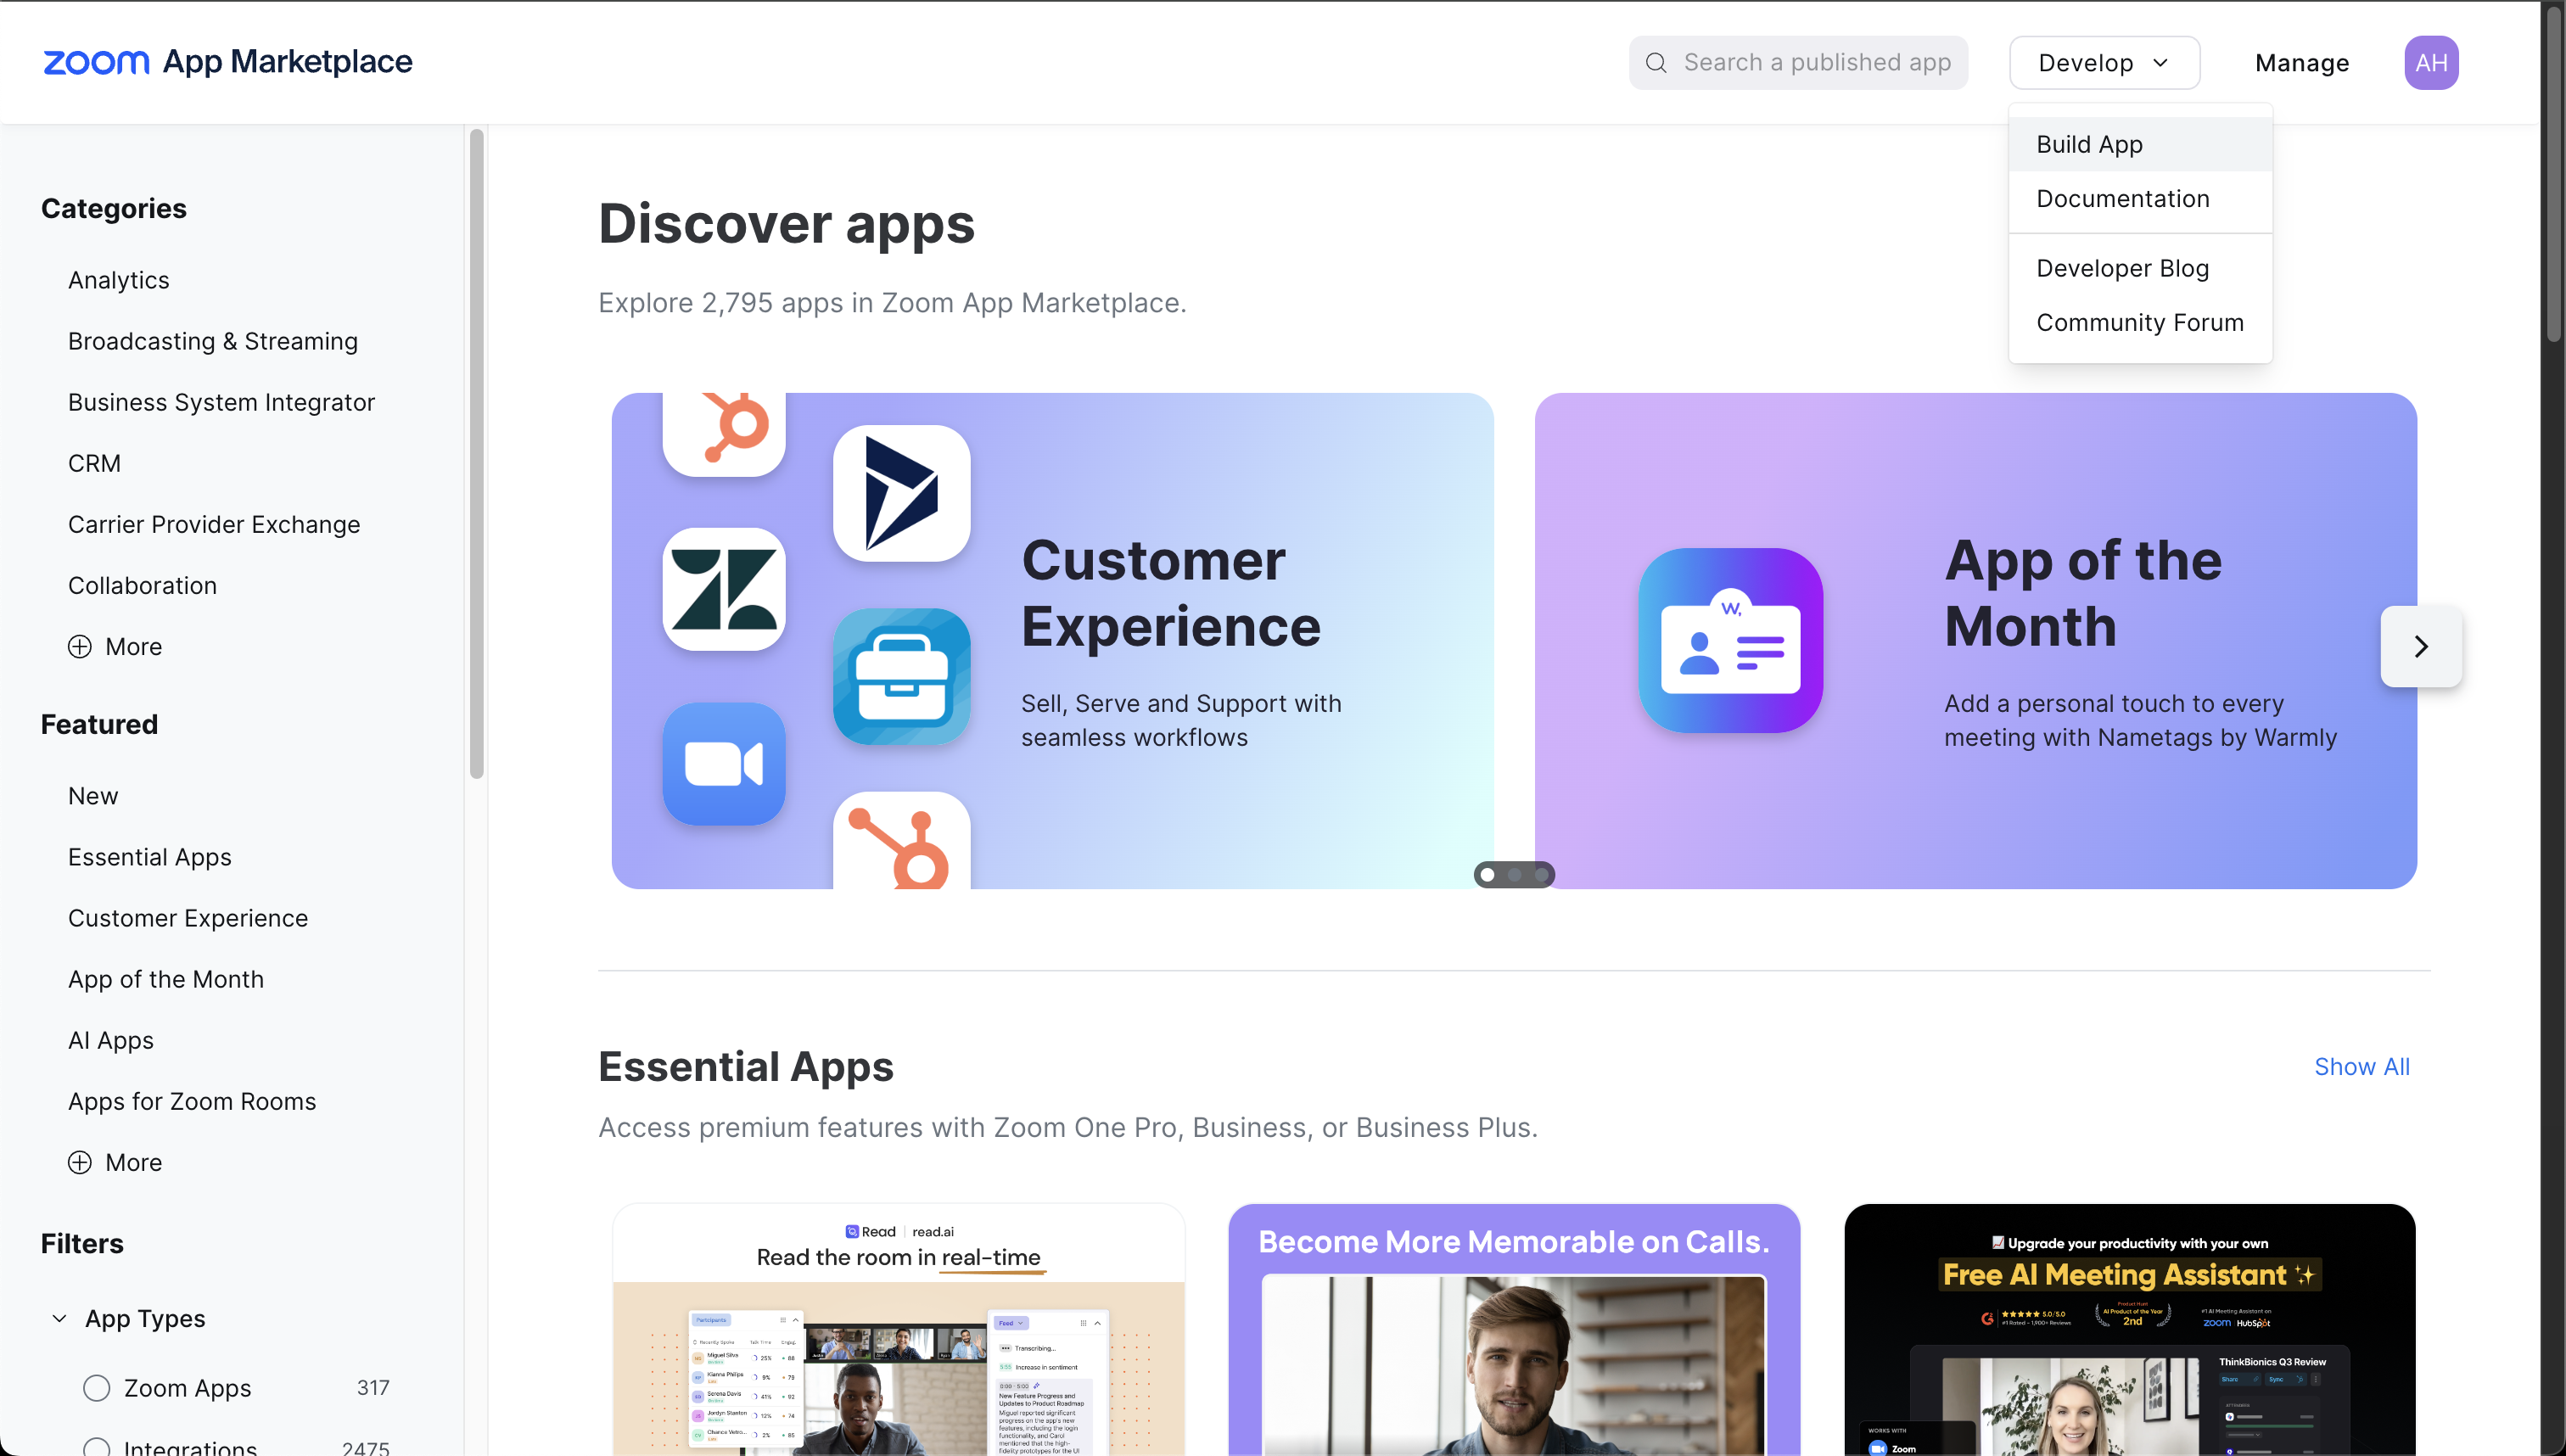
Task: Click the blue briefcase app icon
Action: click(x=901, y=677)
